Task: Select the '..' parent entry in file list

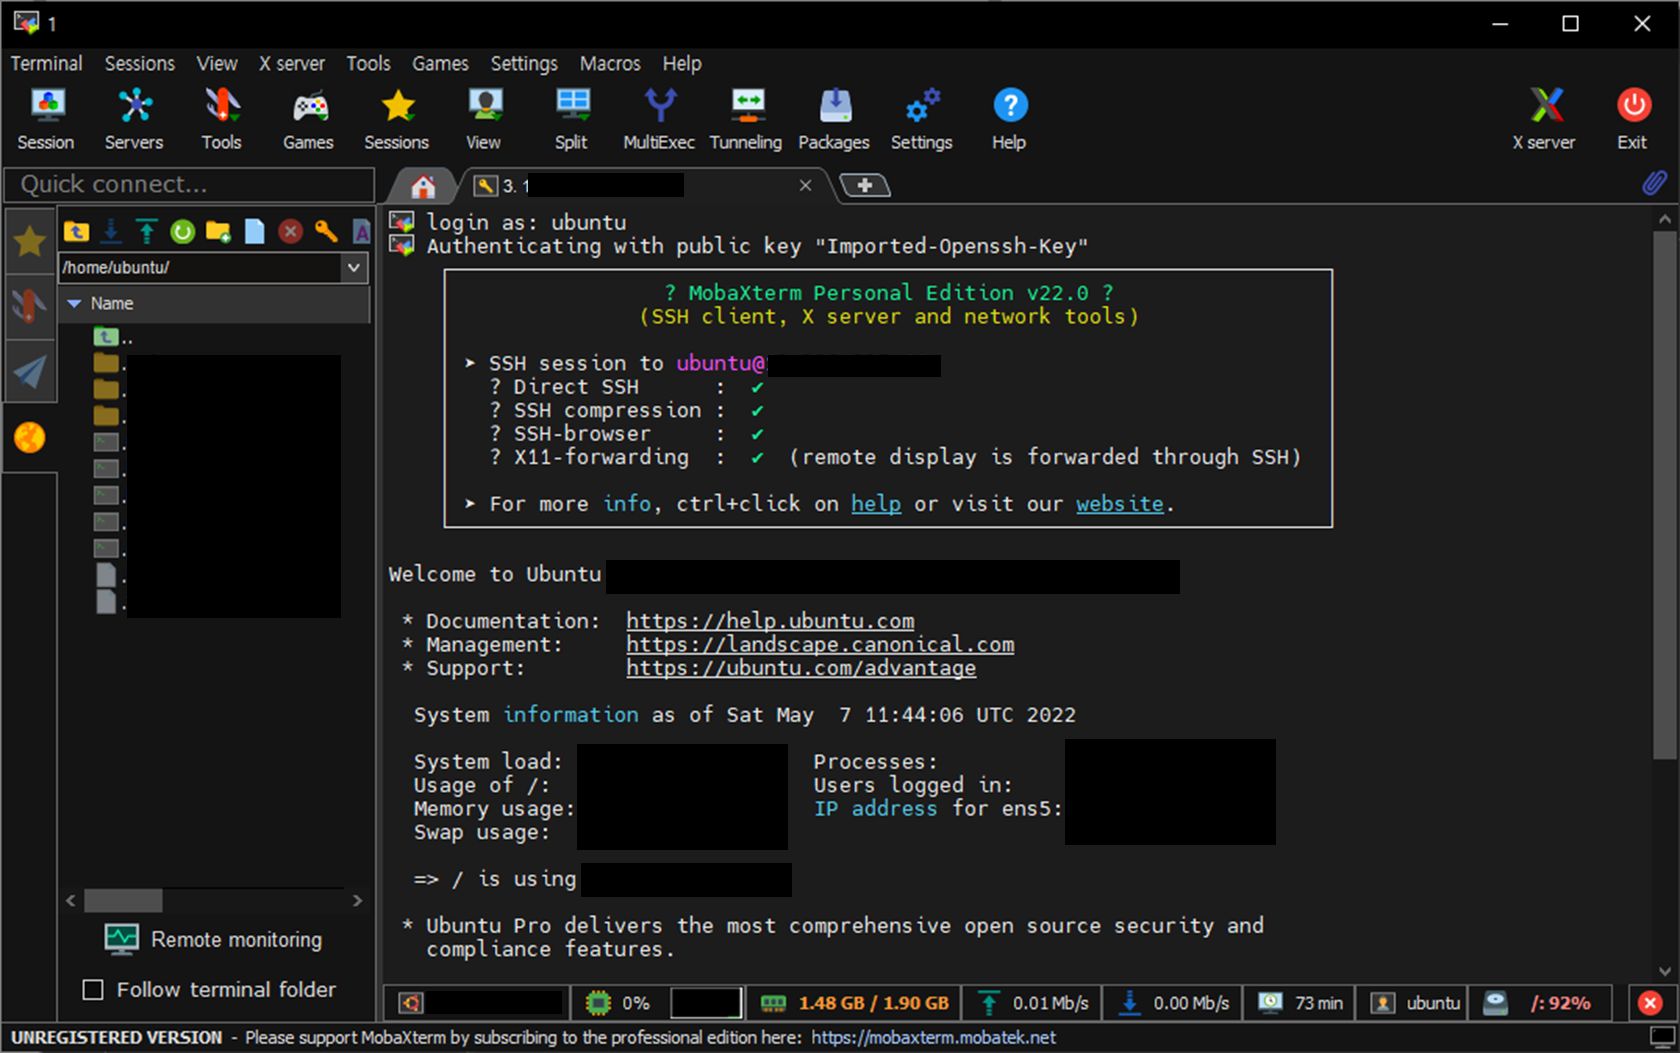Action: (x=113, y=338)
